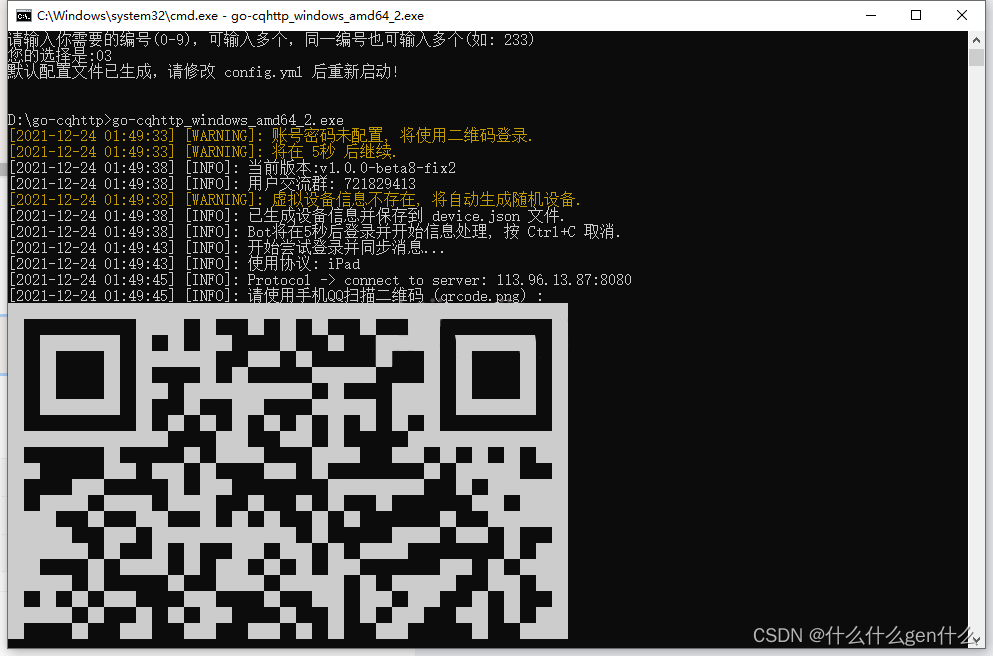
Task: Click the scrollbar up arrow
Action: (976, 39)
